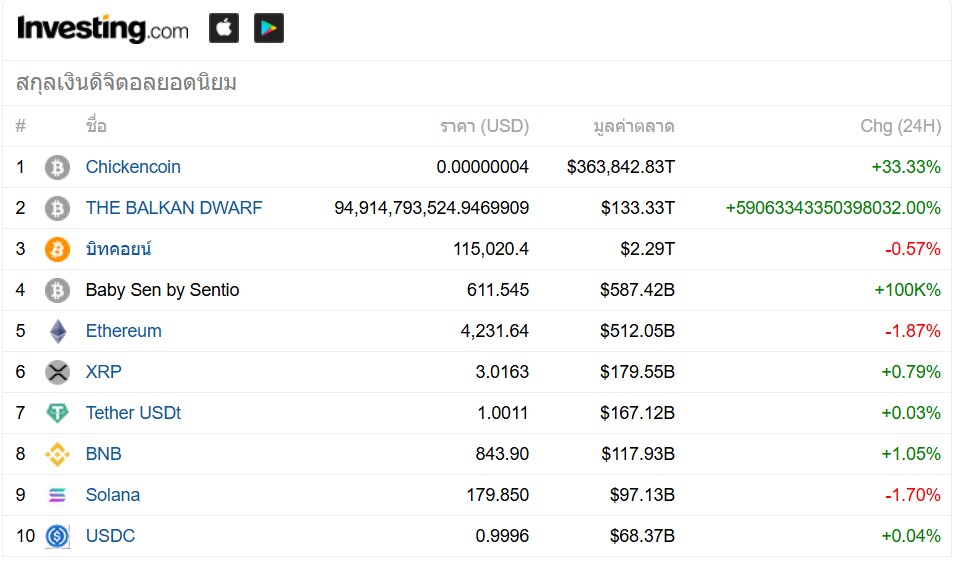Click market cap $2.29T
959x562 pixels.
point(648,249)
